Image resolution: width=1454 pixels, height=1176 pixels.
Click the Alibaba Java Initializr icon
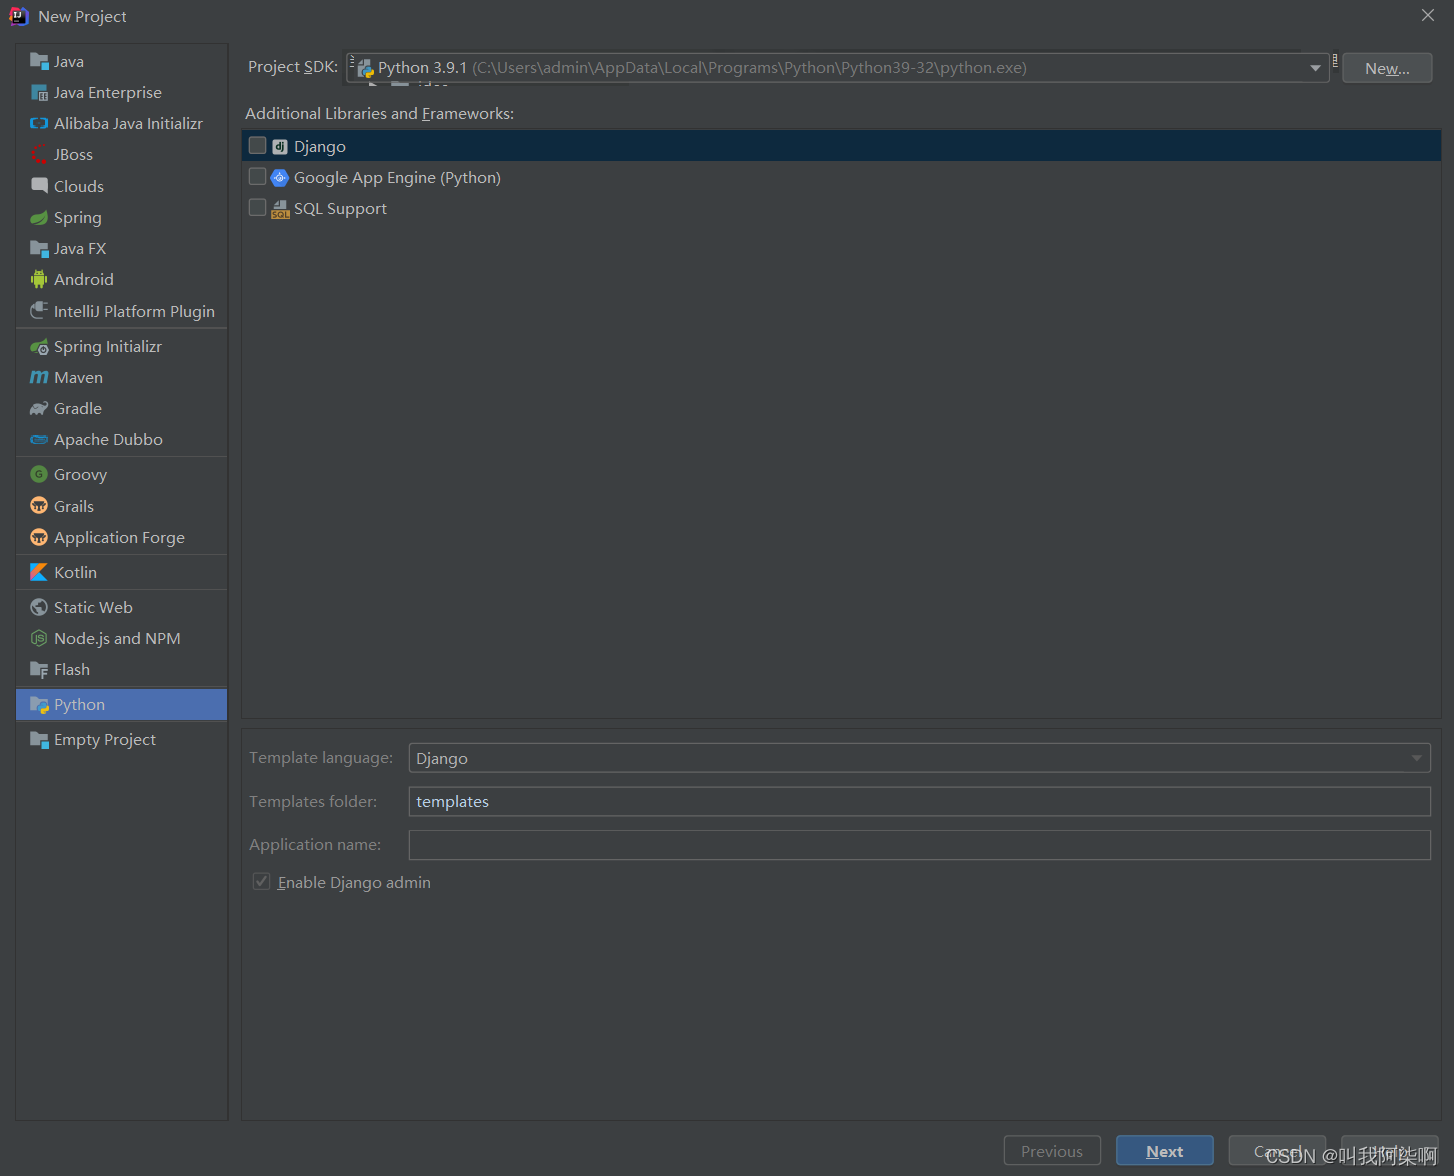click(x=39, y=123)
